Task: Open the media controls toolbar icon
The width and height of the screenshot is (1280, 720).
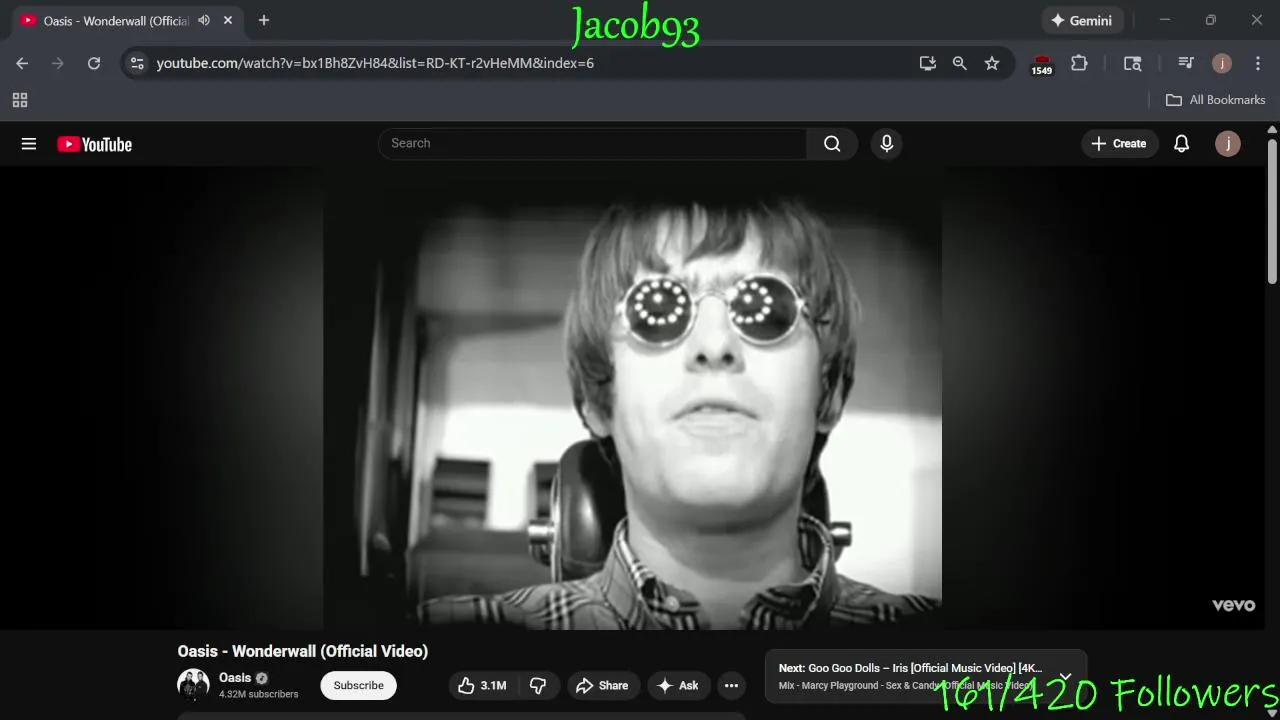Action: pos(1186,63)
